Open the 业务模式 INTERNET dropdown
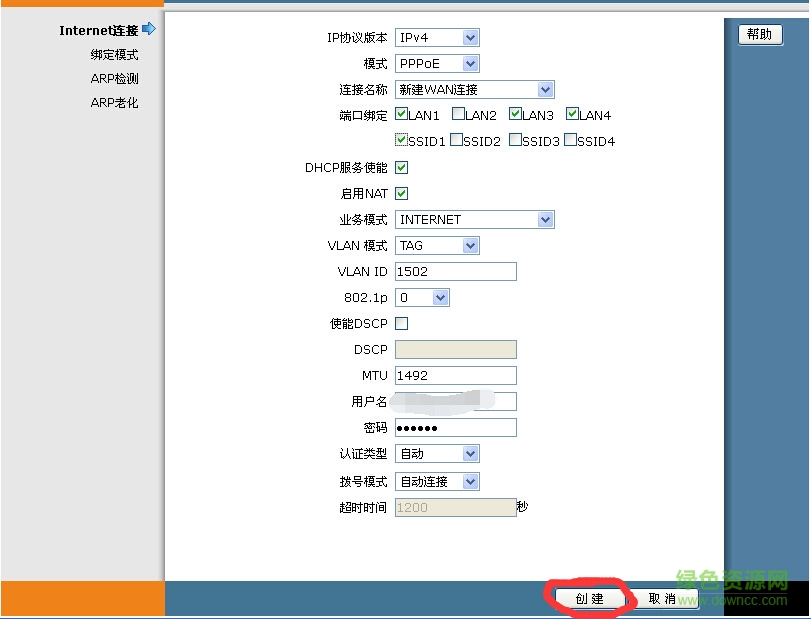 pos(546,219)
